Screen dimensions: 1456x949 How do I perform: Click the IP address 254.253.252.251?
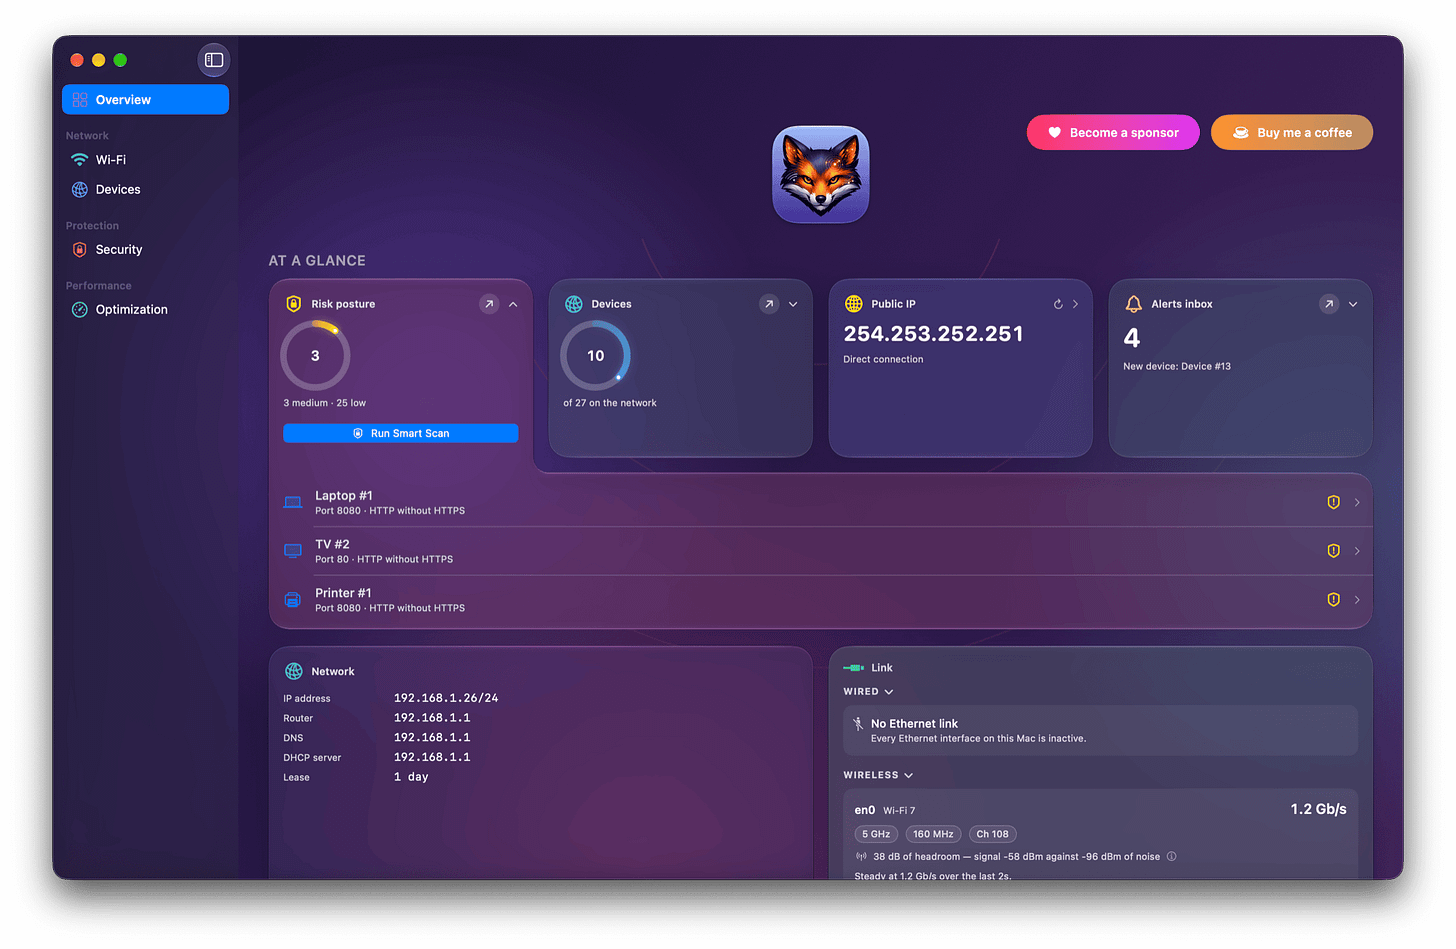[x=934, y=334]
